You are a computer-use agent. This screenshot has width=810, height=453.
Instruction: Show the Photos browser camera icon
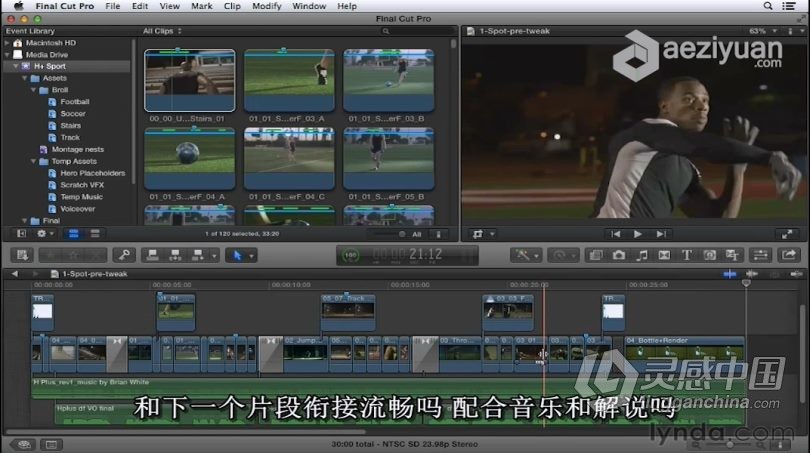(x=619, y=255)
